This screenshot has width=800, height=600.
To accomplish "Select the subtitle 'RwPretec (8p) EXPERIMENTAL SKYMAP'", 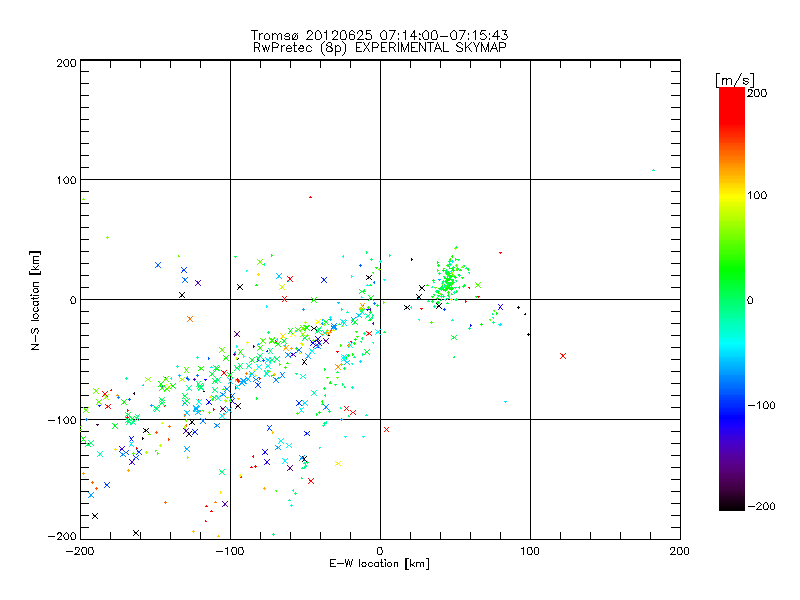I will (380, 48).
